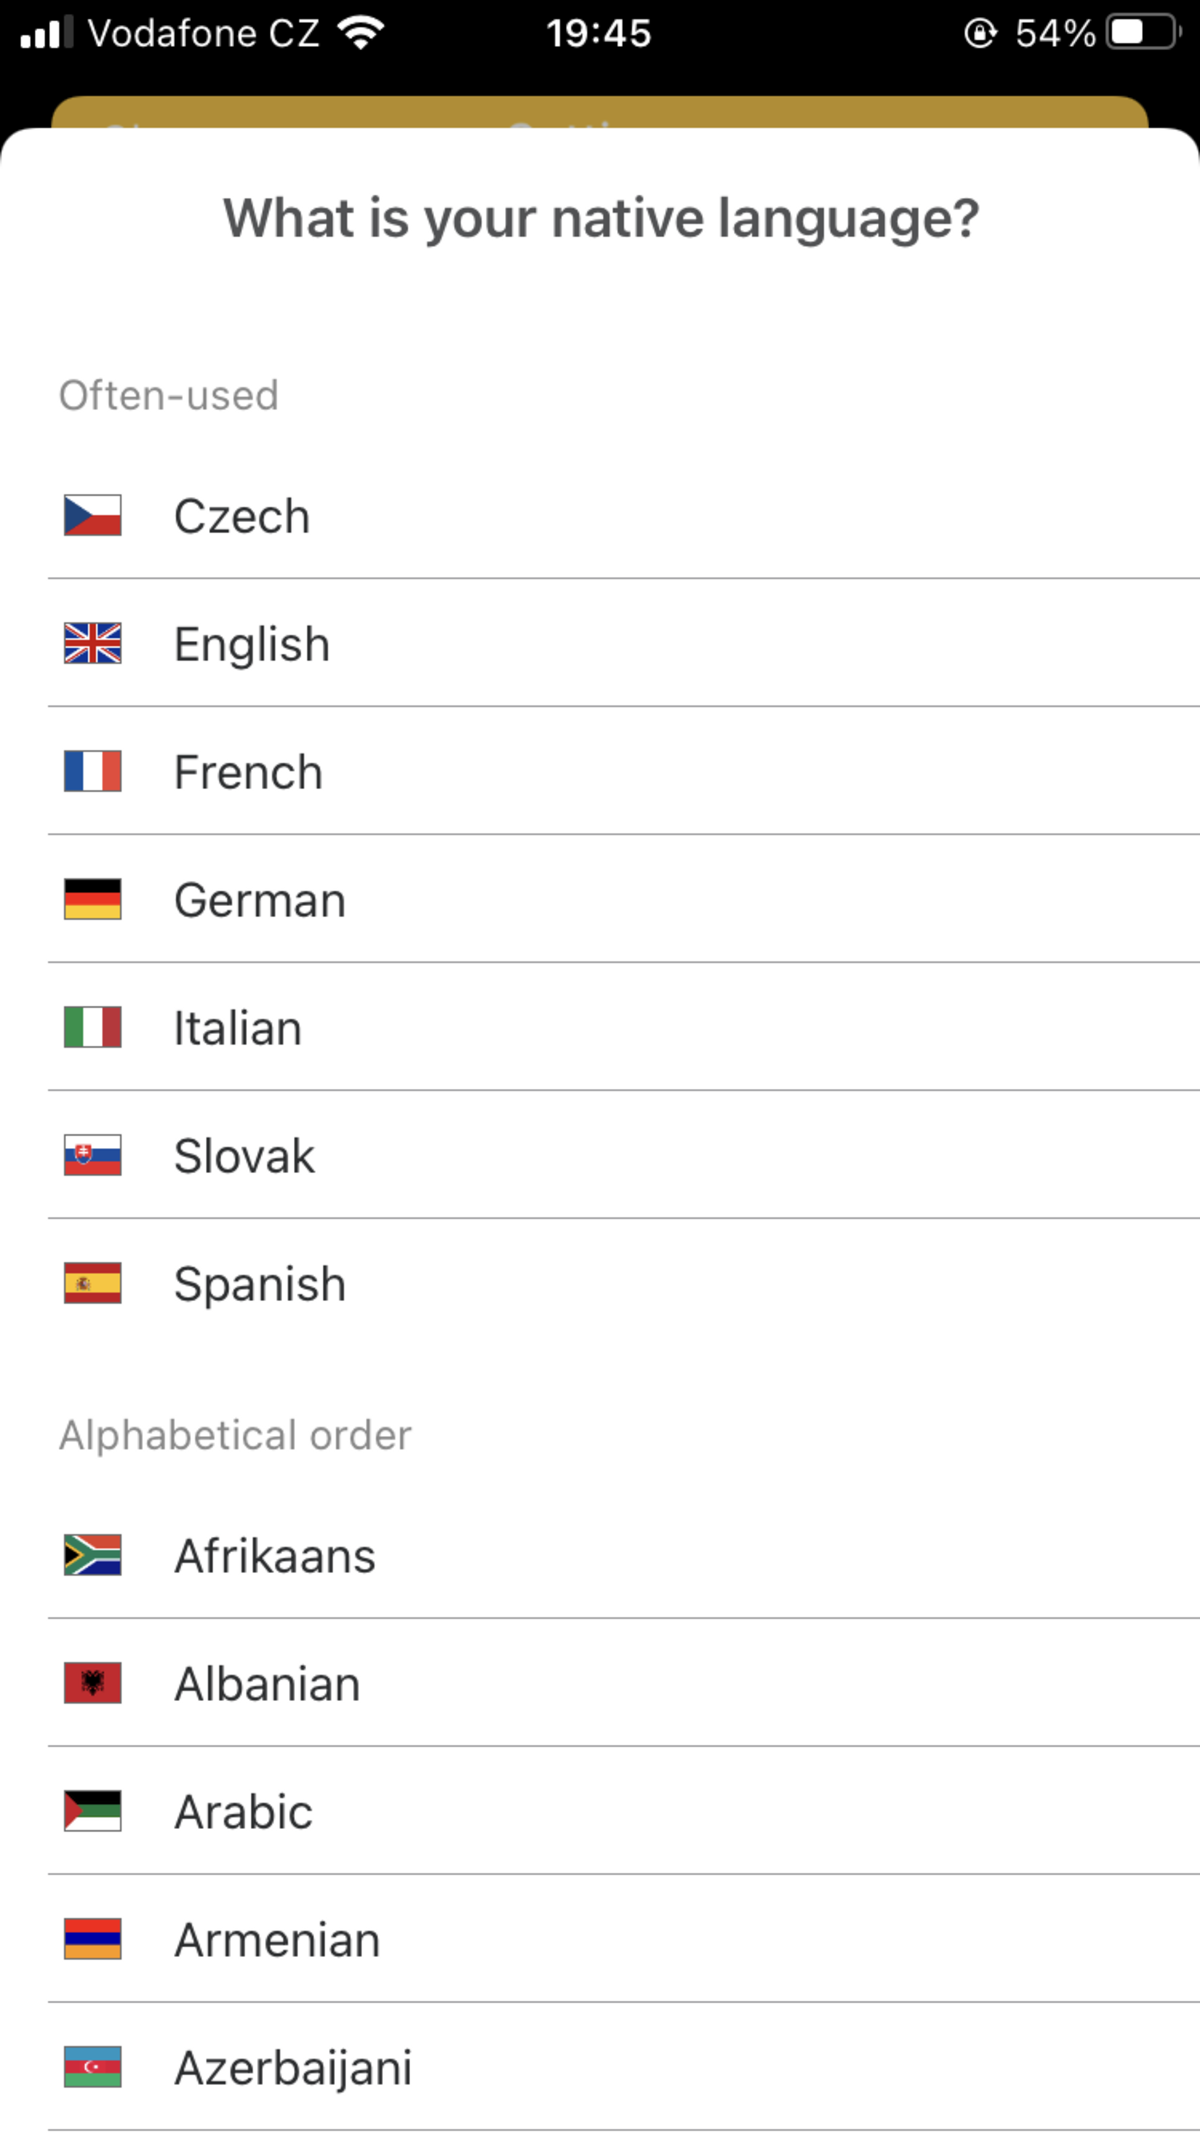Viewport: 1200px width, 2134px height.
Task: Choose Azerbaijani language entry
Action: click(293, 2069)
